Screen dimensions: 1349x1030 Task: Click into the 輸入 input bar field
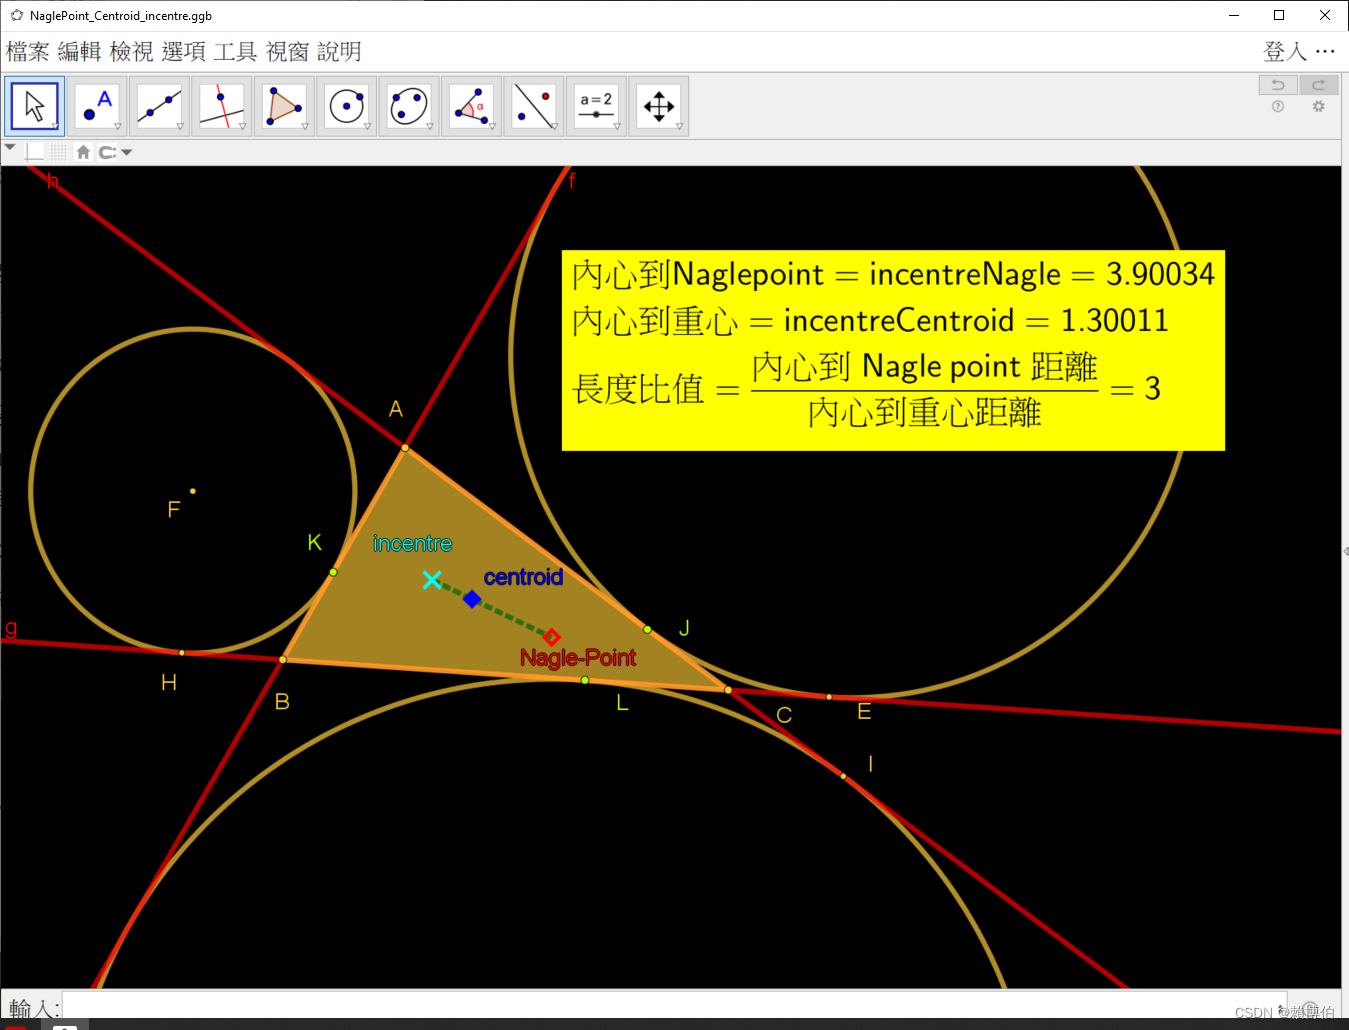tap(674, 1004)
